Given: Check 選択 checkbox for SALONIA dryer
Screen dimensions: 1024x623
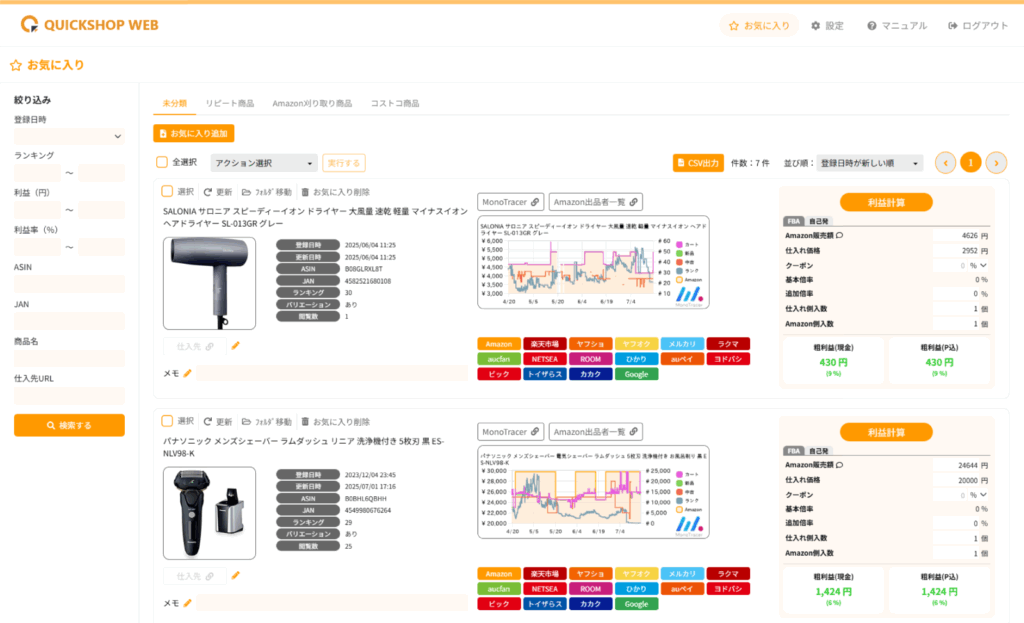Looking at the screenshot, I should (x=167, y=191).
